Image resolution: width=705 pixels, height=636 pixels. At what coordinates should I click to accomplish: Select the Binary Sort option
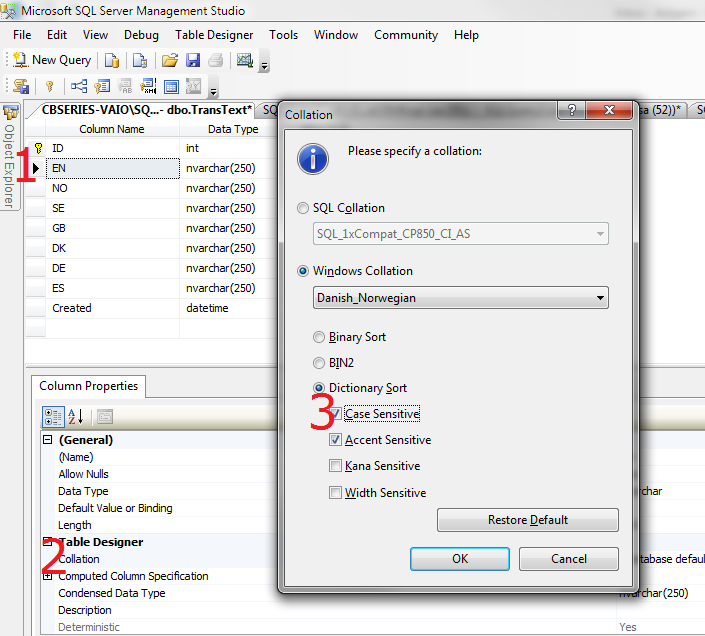[x=319, y=337]
